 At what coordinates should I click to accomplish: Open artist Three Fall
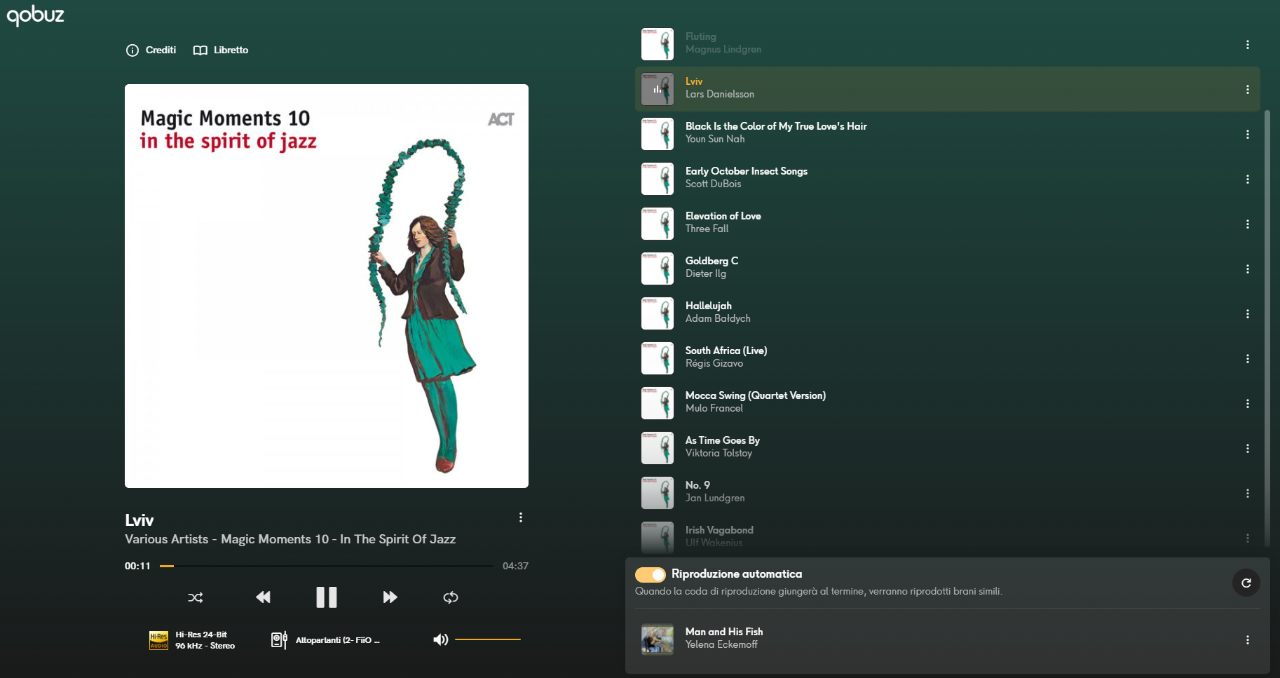[707, 230]
